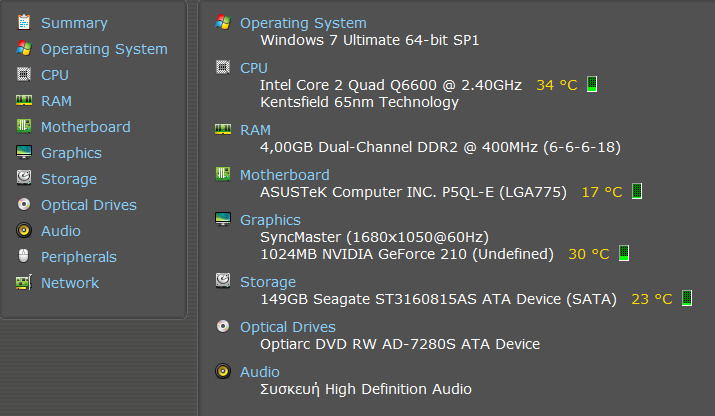Go to Graphics section in sidebar
The width and height of the screenshot is (715, 416).
(x=71, y=153)
